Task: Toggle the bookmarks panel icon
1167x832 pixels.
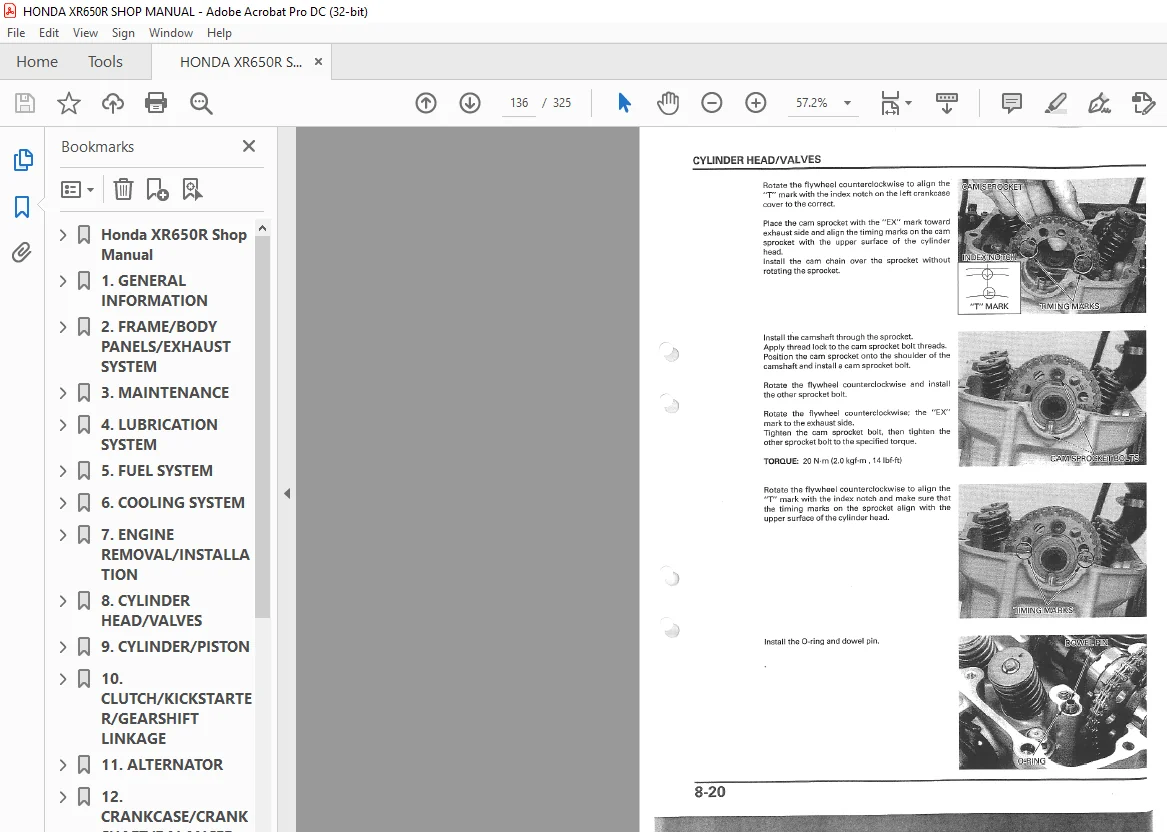Action: [22, 206]
